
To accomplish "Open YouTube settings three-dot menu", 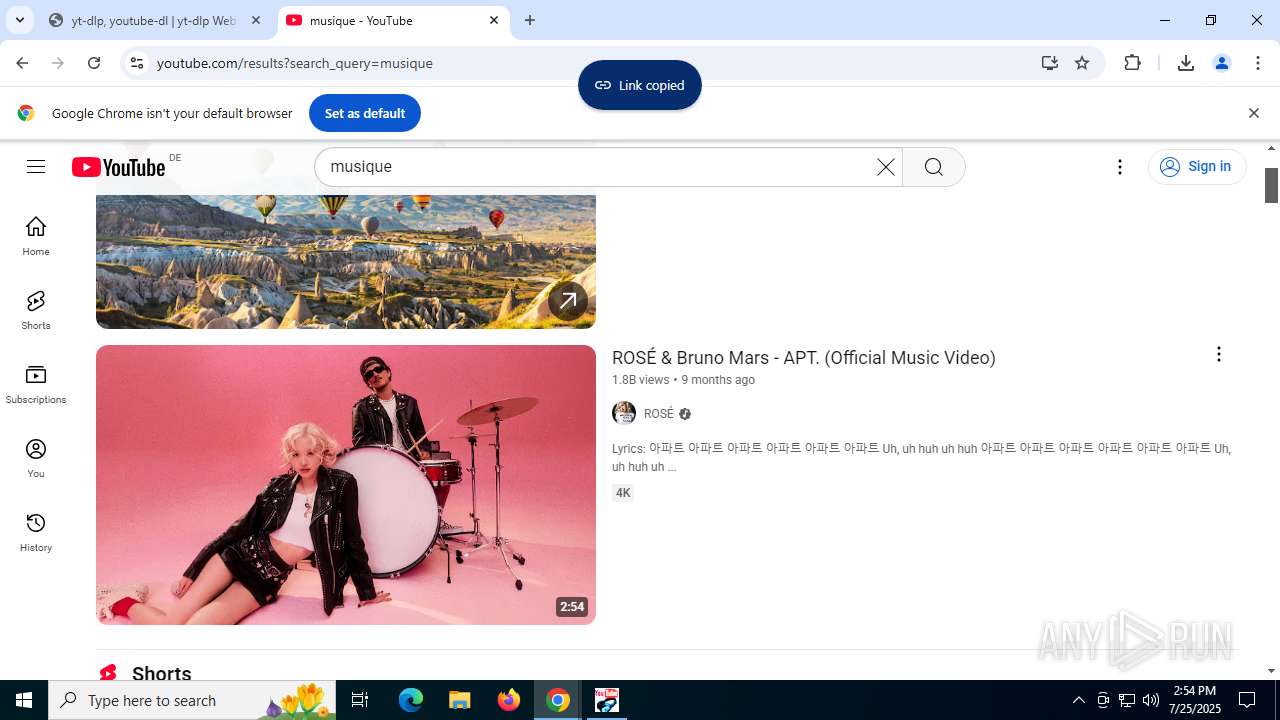I will (1120, 167).
